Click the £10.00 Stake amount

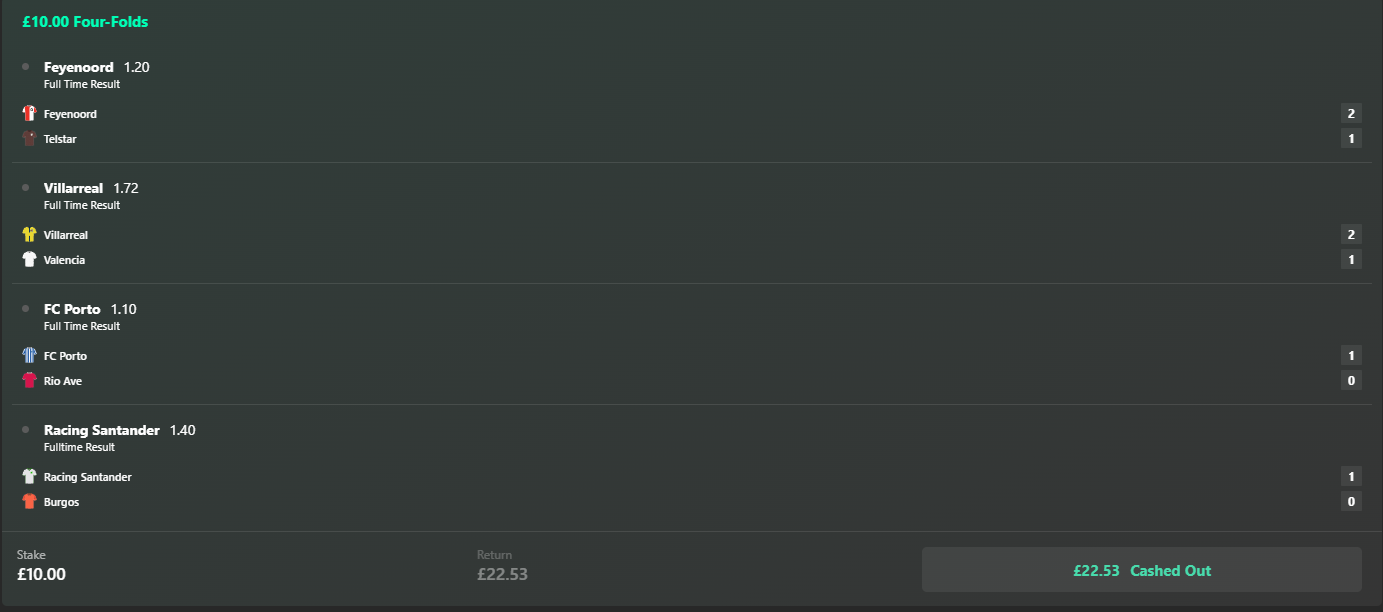(x=41, y=574)
